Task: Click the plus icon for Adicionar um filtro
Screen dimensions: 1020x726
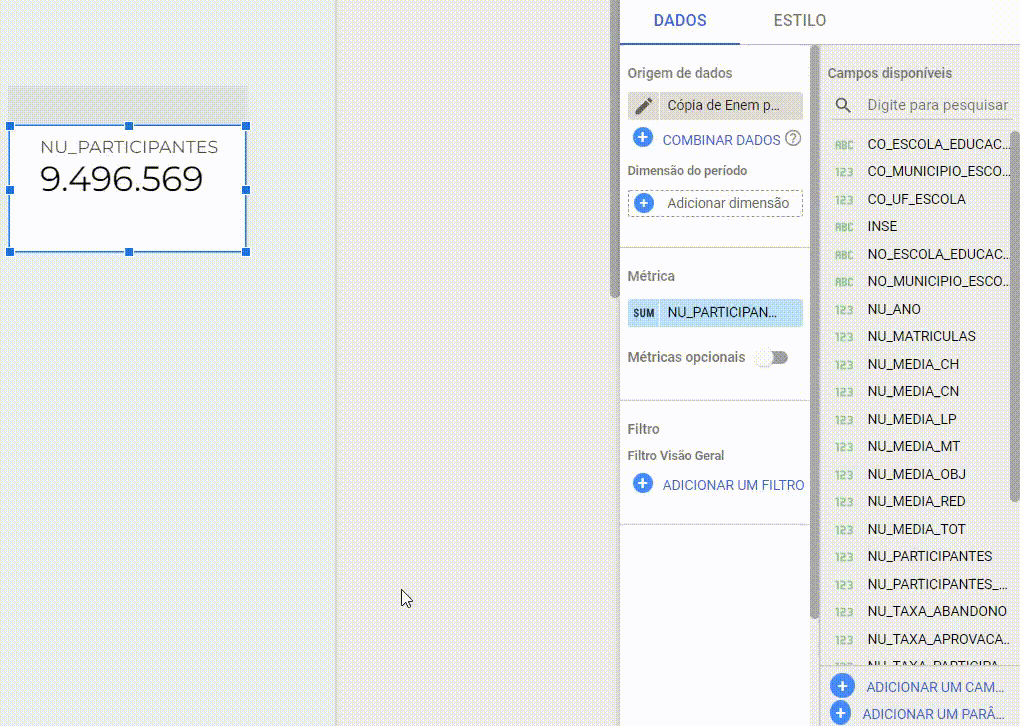Action: pyautogui.click(x=643, y=484)
